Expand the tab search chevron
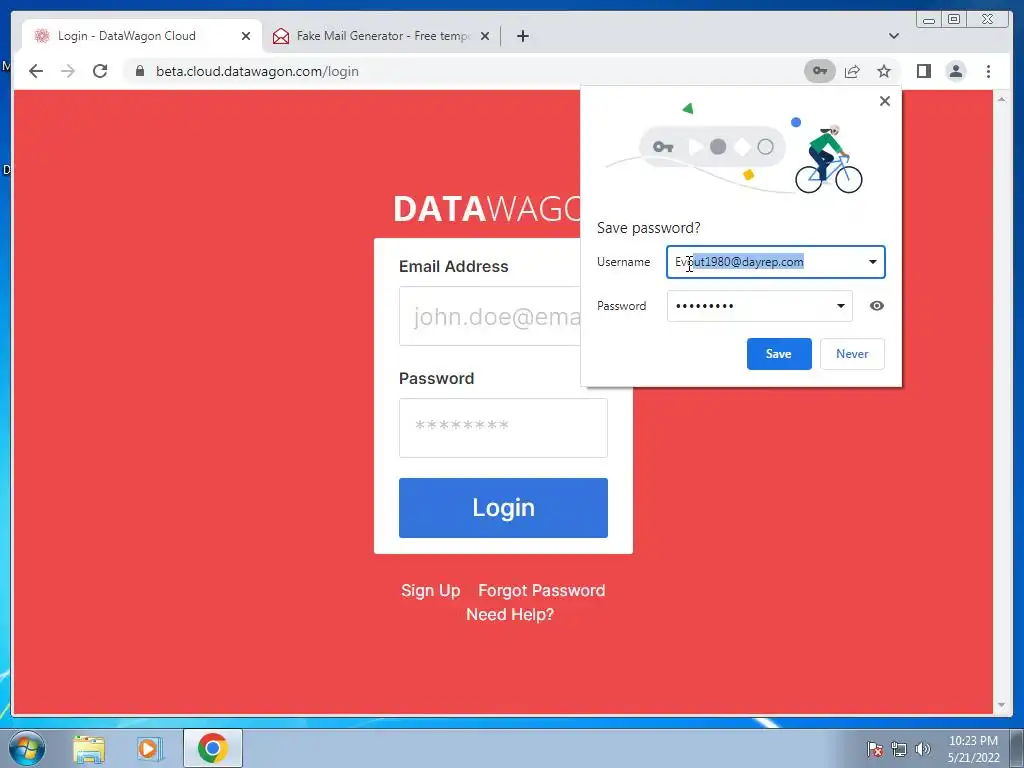This screenshot has height=768, width=1024. point(894,36)
